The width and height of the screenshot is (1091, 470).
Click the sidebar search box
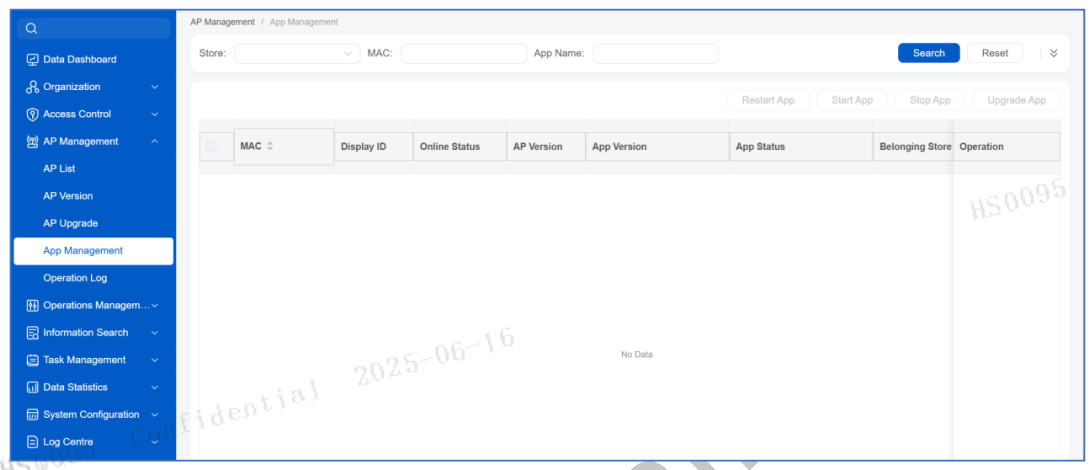(94, 29)
